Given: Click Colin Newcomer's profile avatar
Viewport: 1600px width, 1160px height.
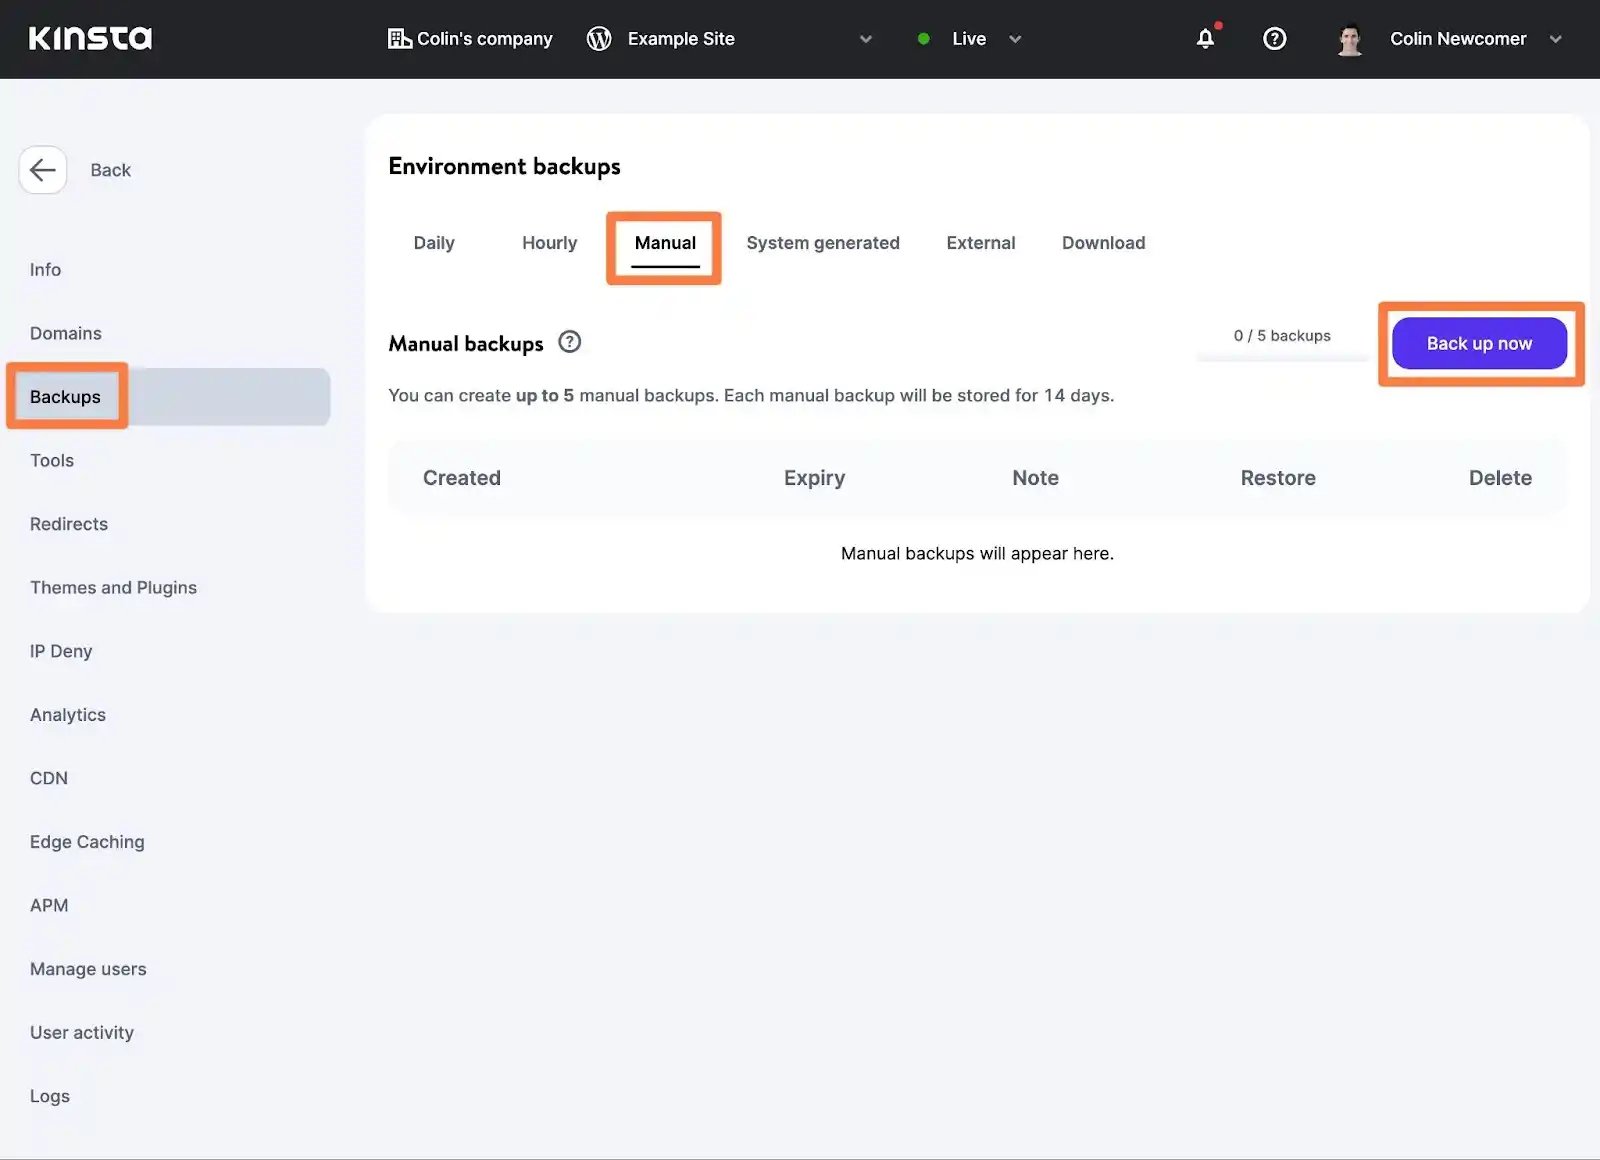Looking at the screenshot, I should click(x=1350, y=38).
